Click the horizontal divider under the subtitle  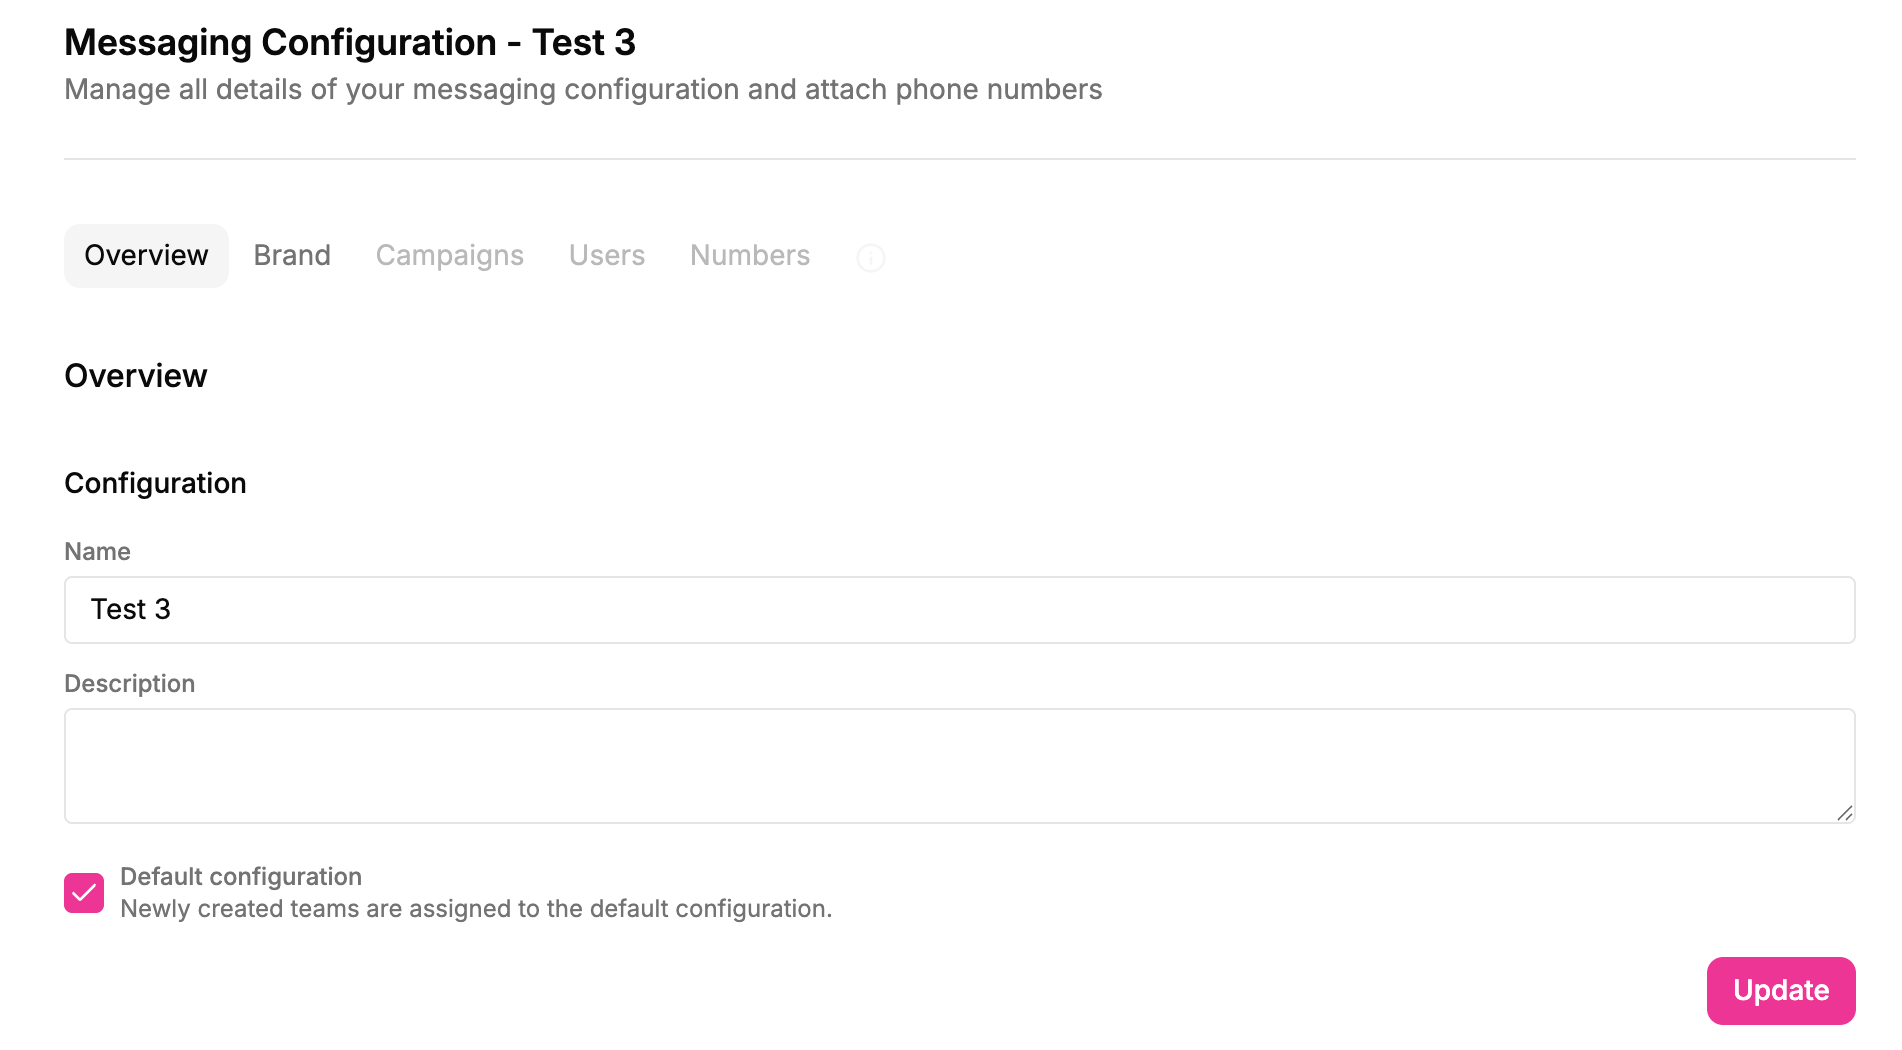coord(960,159)
